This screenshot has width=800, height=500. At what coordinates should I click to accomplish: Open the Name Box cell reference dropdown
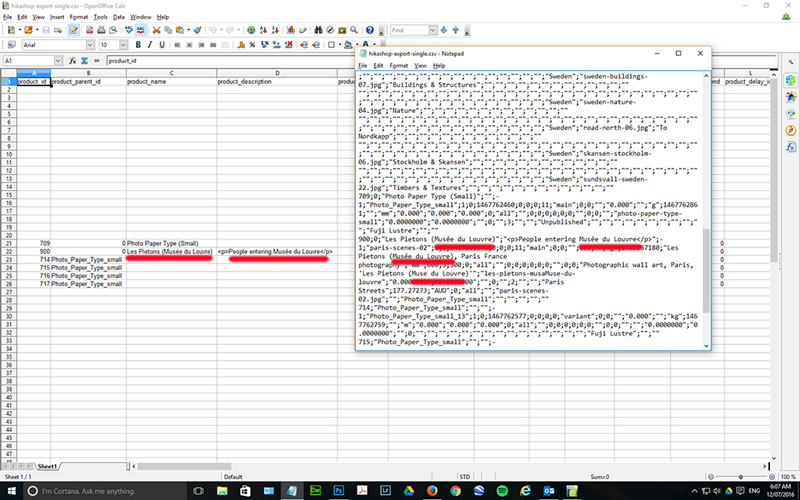[x=59, y=61]
